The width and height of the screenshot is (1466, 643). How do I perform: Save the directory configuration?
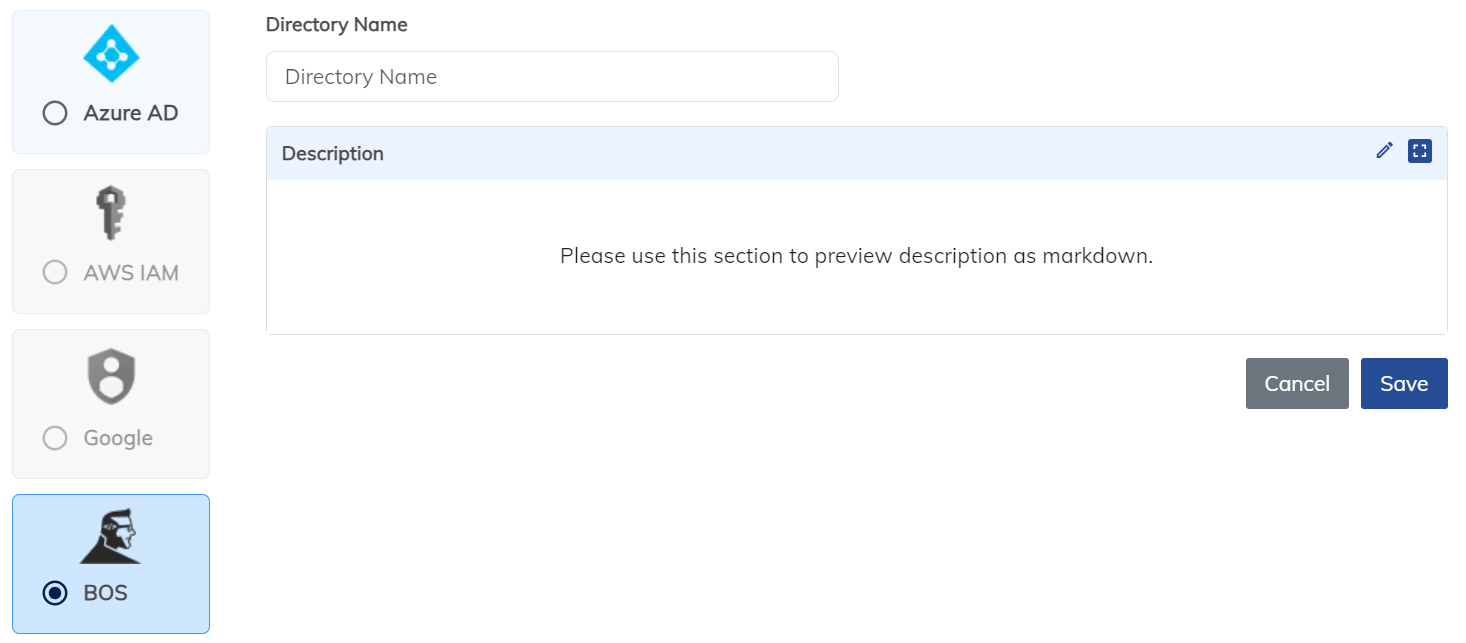pos(1404,384)
